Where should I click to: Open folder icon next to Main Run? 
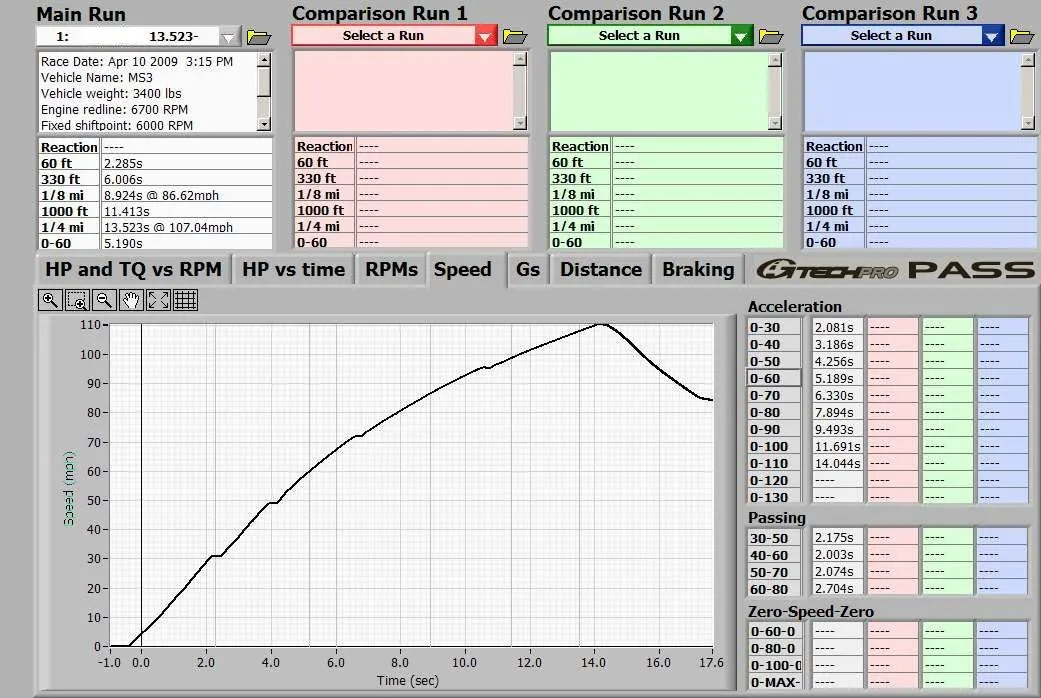pyautogui.click(x=259, y=37)
